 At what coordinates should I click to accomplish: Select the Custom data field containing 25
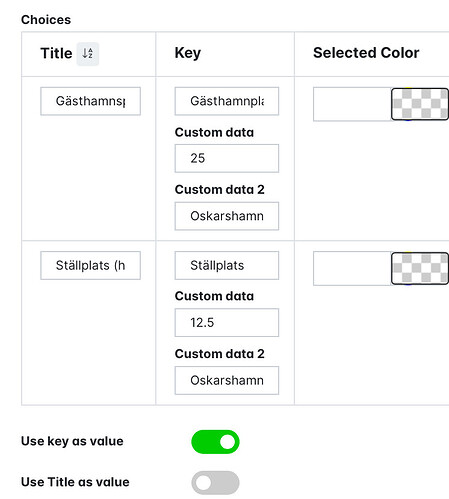(227, 158)
